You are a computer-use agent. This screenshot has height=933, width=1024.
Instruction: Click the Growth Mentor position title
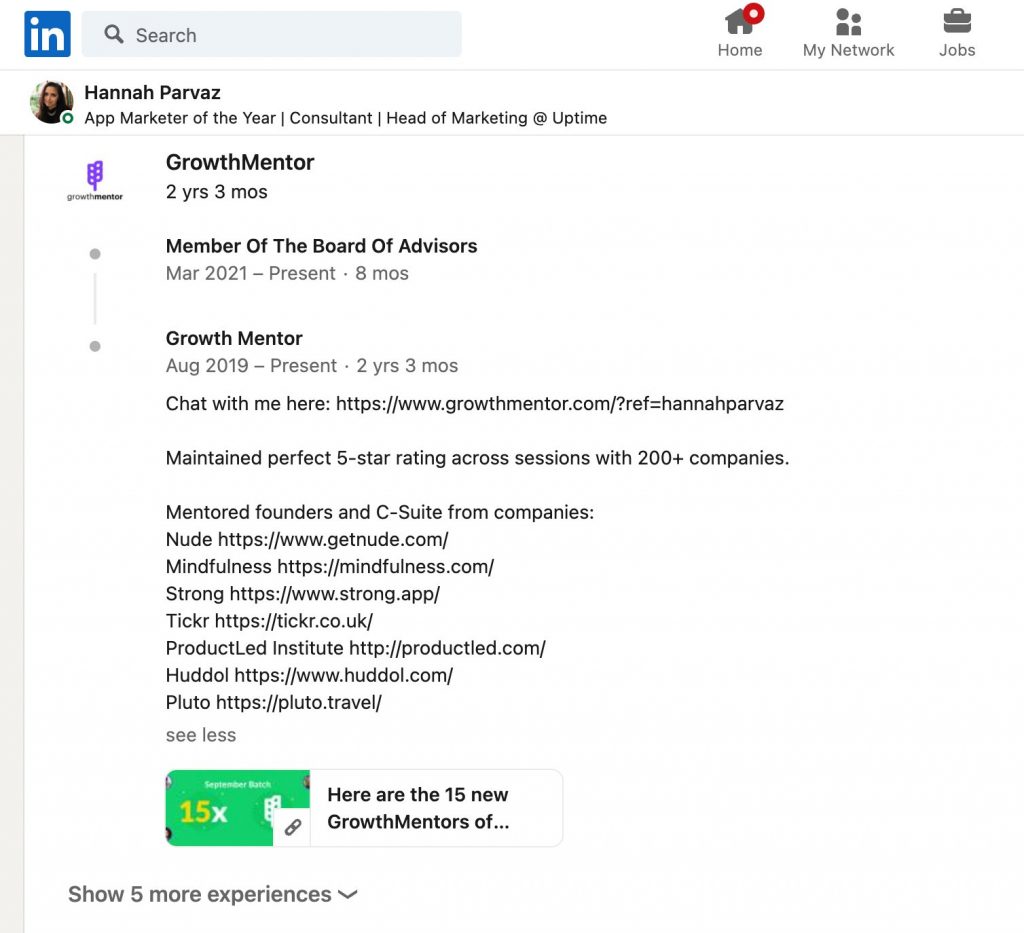coord(234,338)
